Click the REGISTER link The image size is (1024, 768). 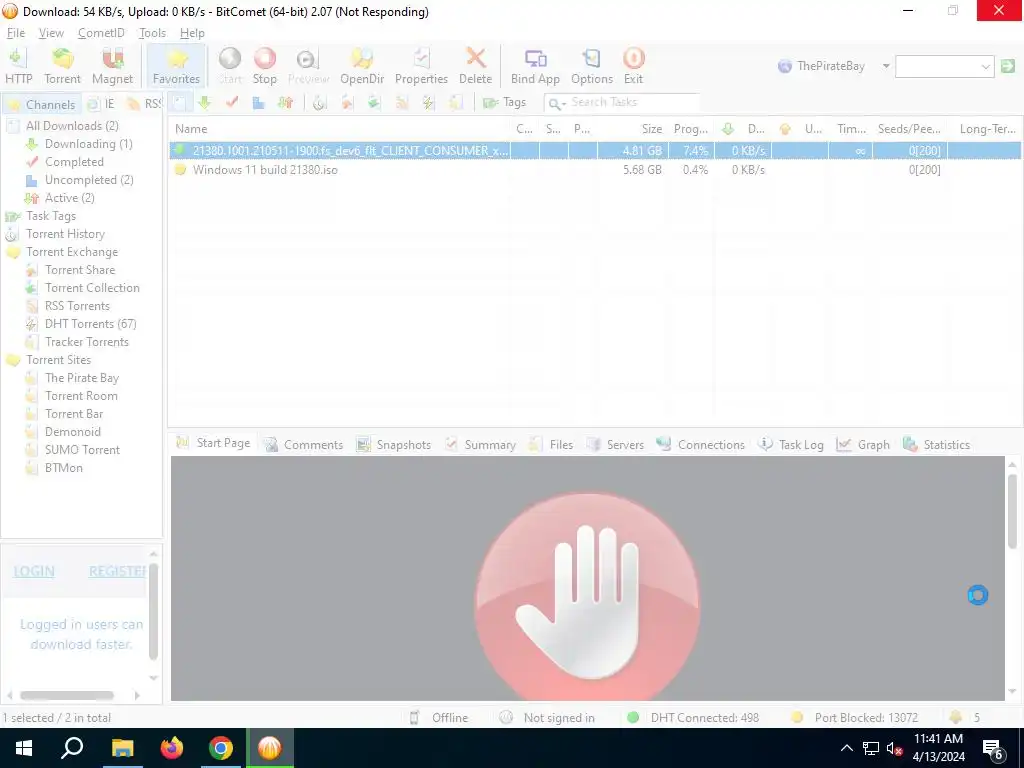[x=118, y=571]
